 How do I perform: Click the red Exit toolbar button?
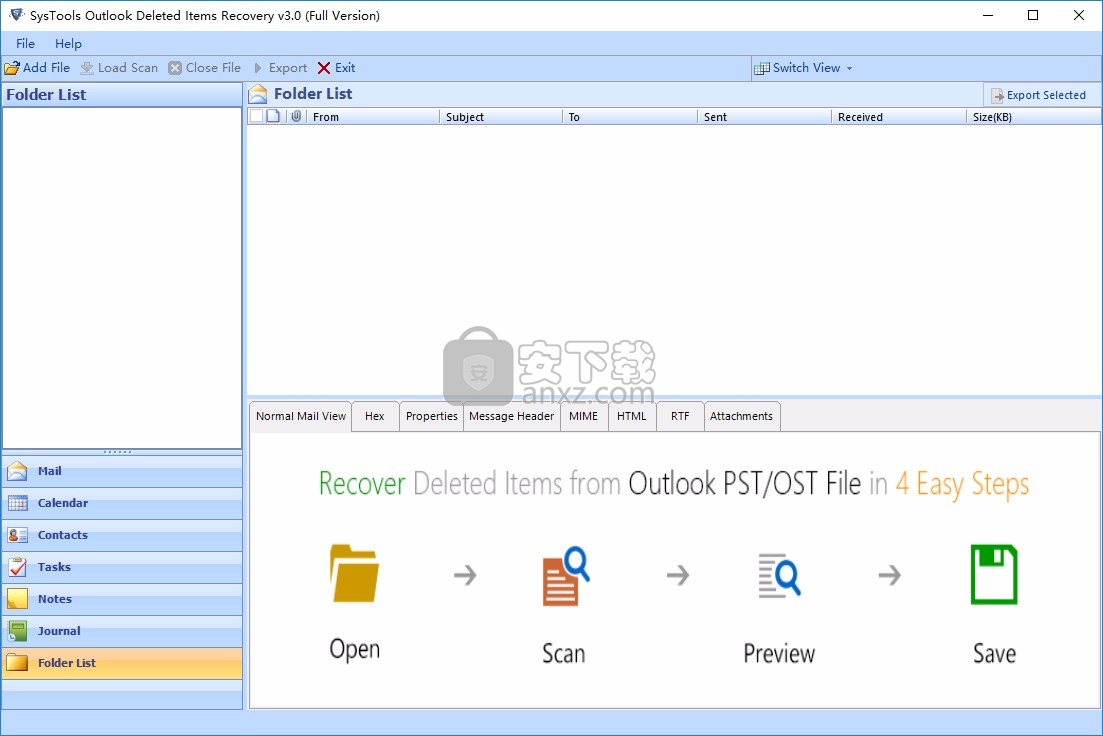pos(336,68)
